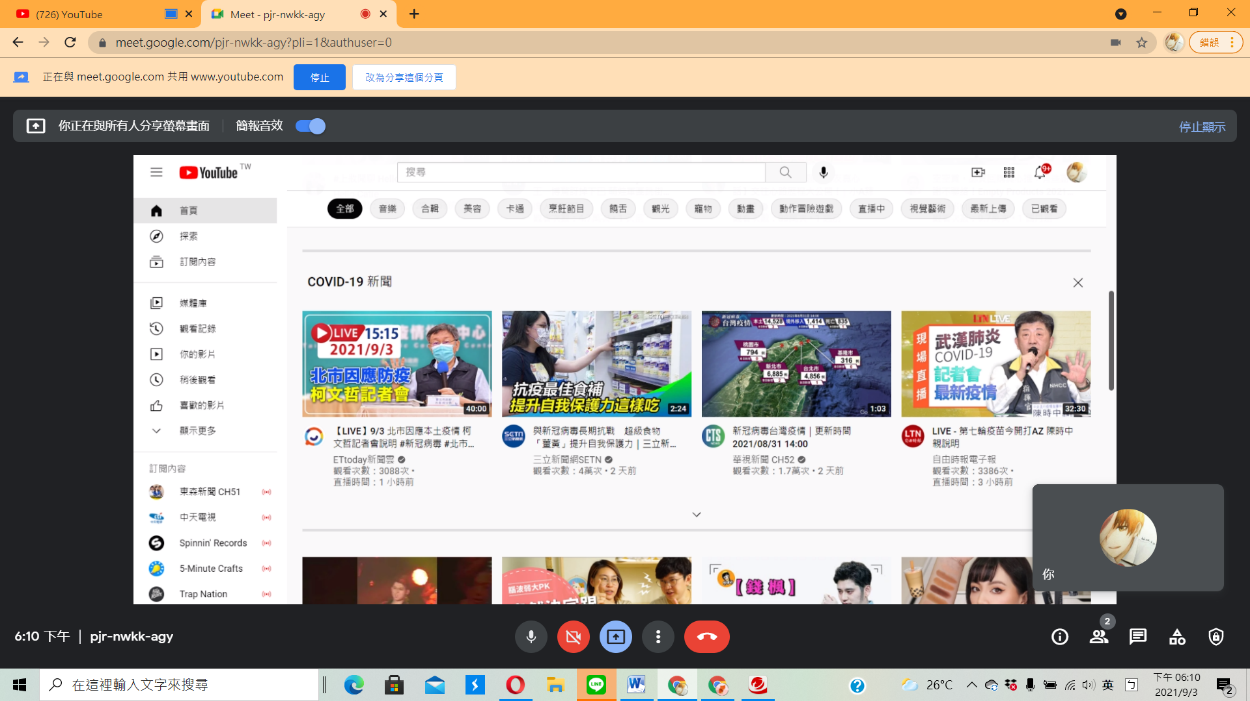Click the present screen button in Meet
1250x701 pixels.
[x=615, y=637]
